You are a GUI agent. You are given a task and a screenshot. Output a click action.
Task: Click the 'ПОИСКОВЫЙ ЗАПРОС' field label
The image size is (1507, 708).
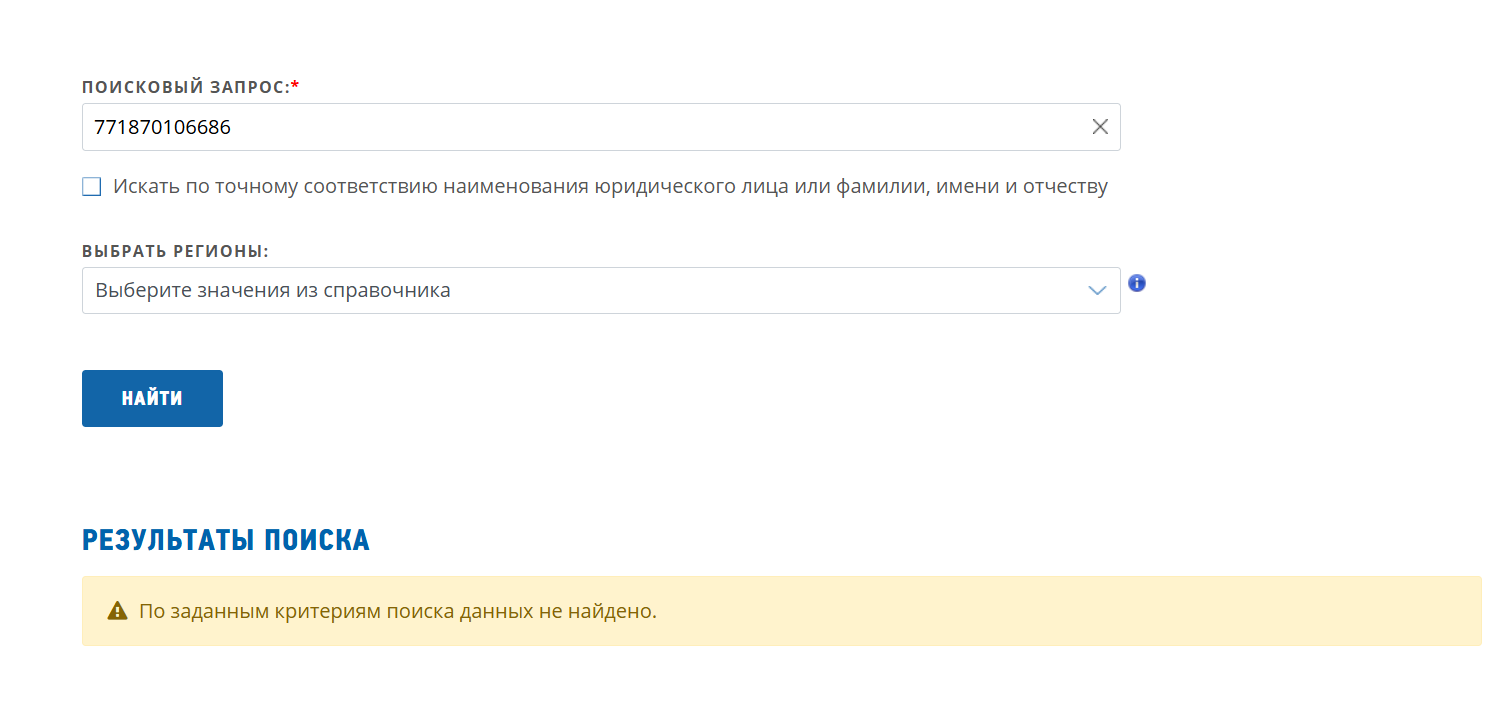[x=185, y=87]
